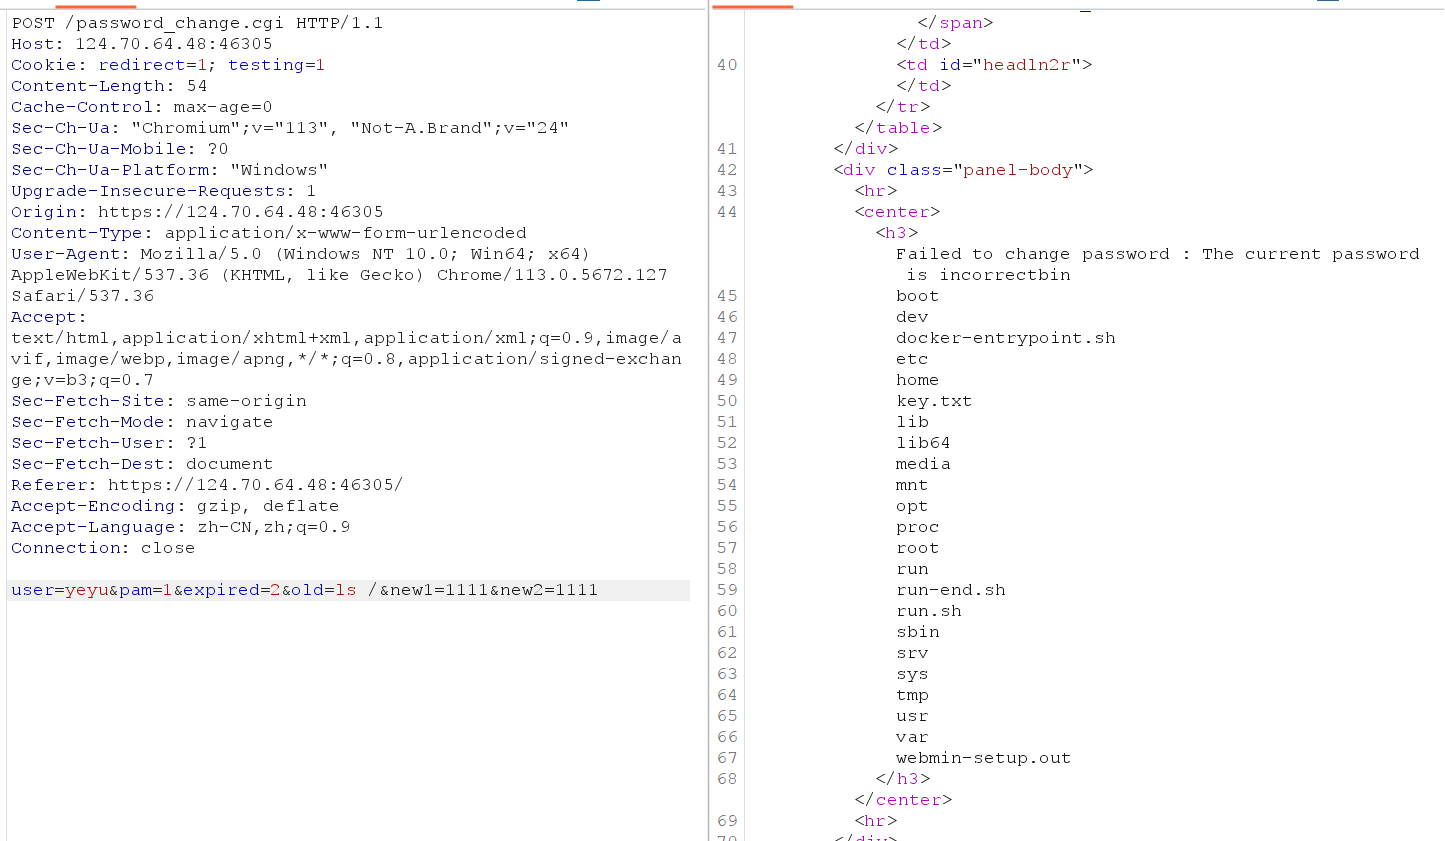Click the POST /password_change.cgi request line

pos(197,23)
